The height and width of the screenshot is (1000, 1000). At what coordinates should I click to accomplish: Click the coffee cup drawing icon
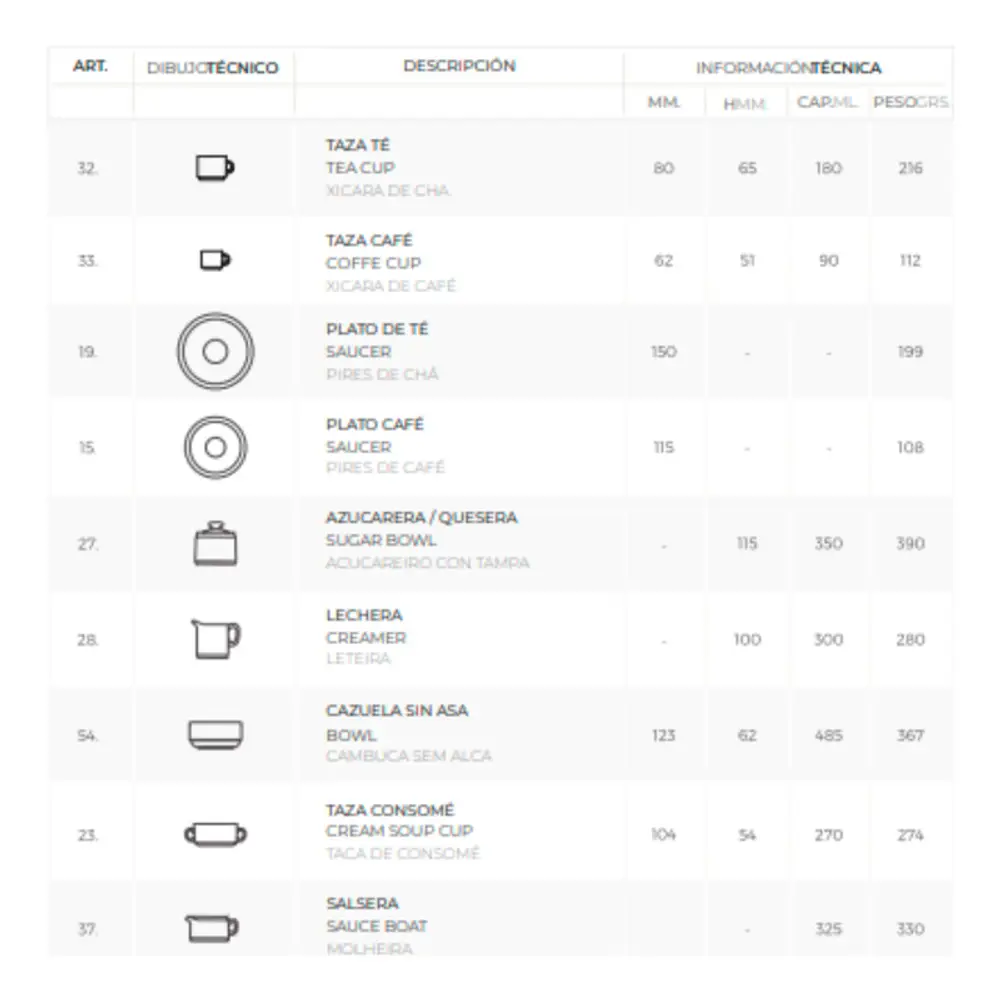(214, 260)
